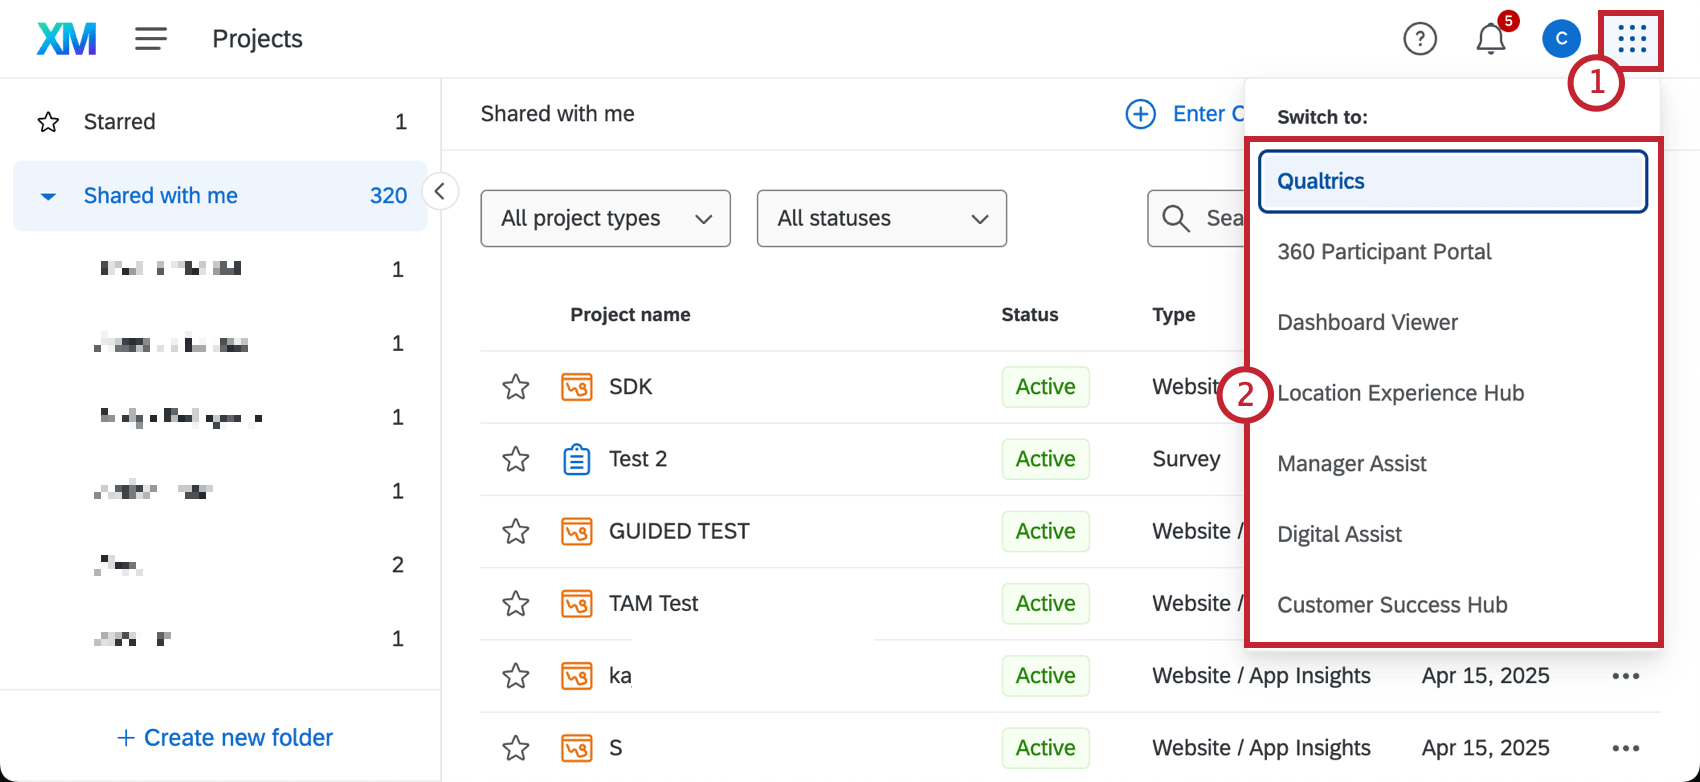This screenshot has width=1700, height=782.
Task: Open the All statuses dropdown
Action: [x=881, y=218]
